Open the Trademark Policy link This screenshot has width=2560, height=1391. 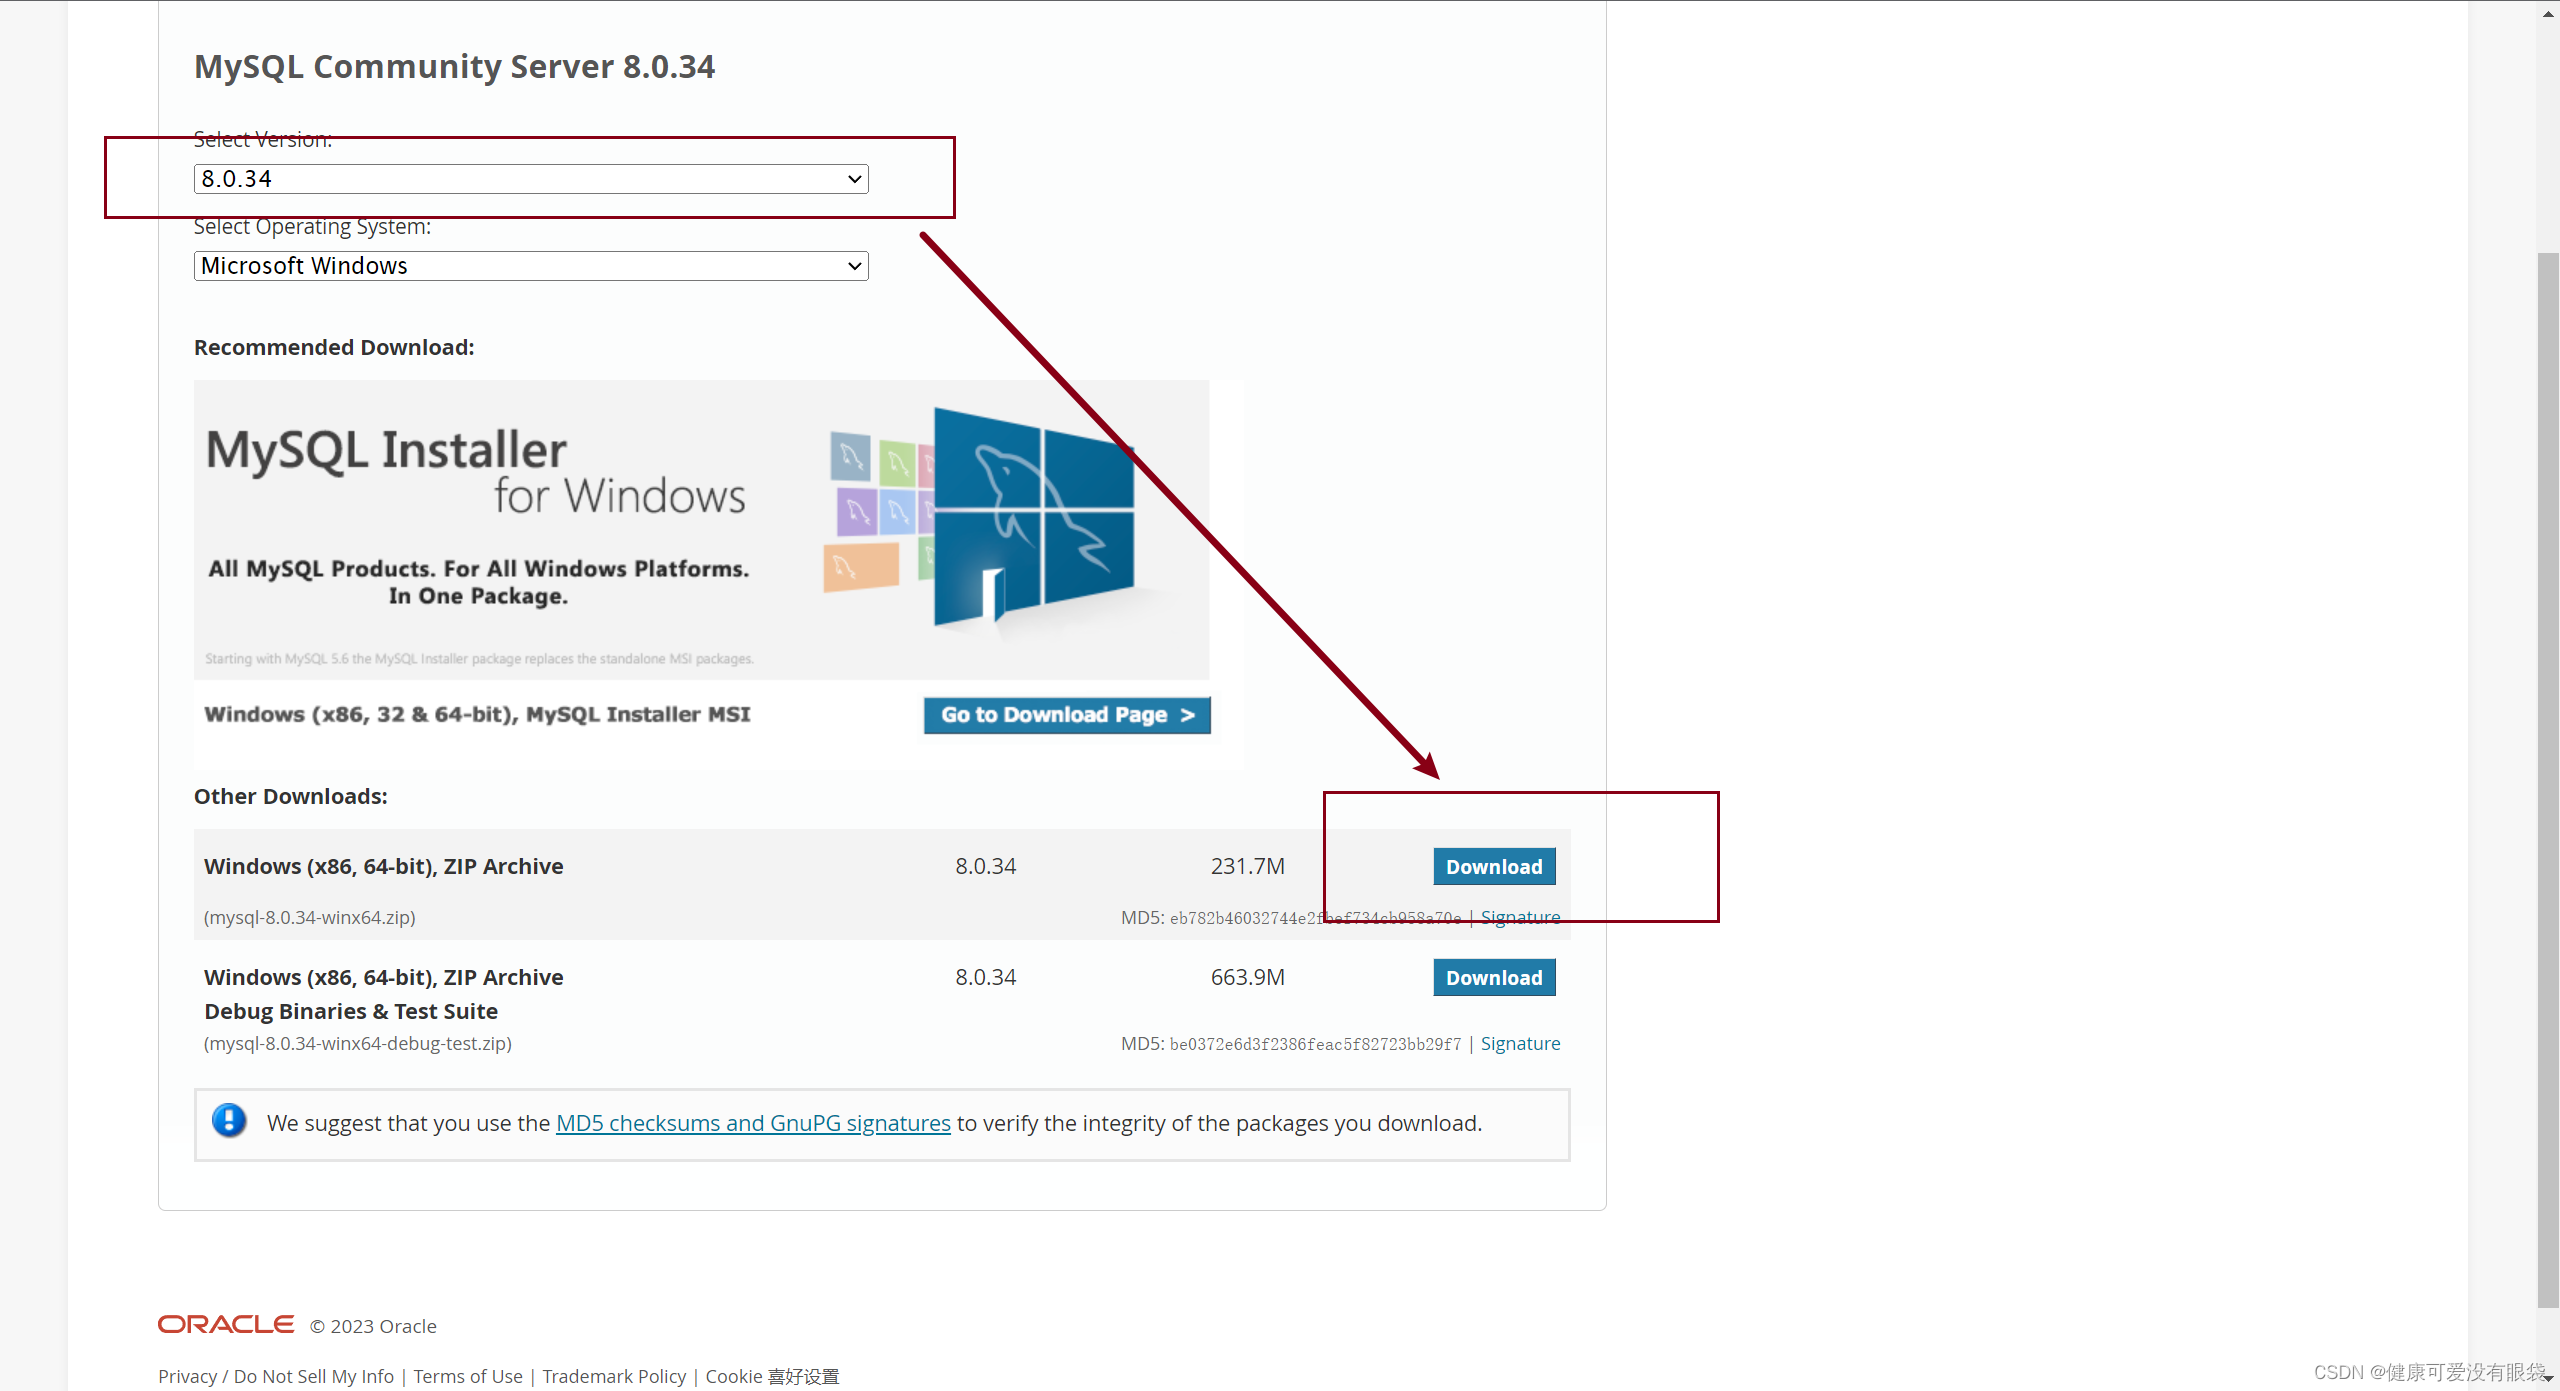[x=614, y=1377]
